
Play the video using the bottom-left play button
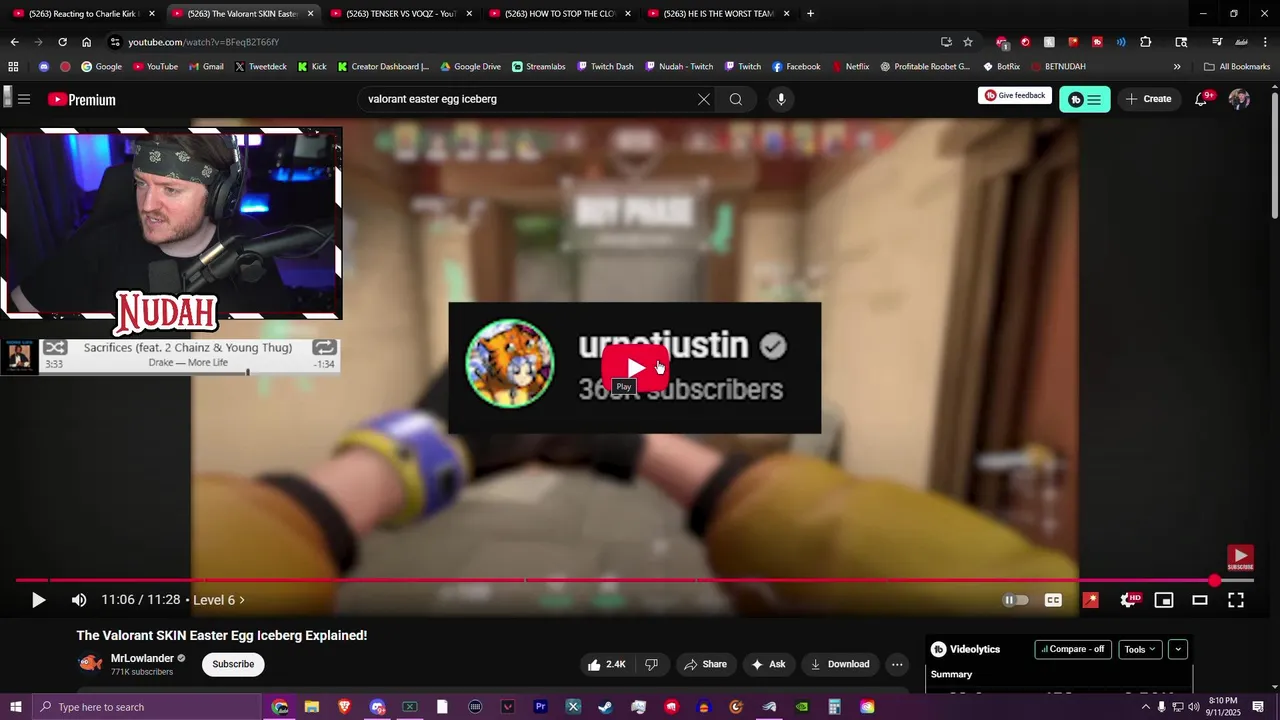[38, 600]
